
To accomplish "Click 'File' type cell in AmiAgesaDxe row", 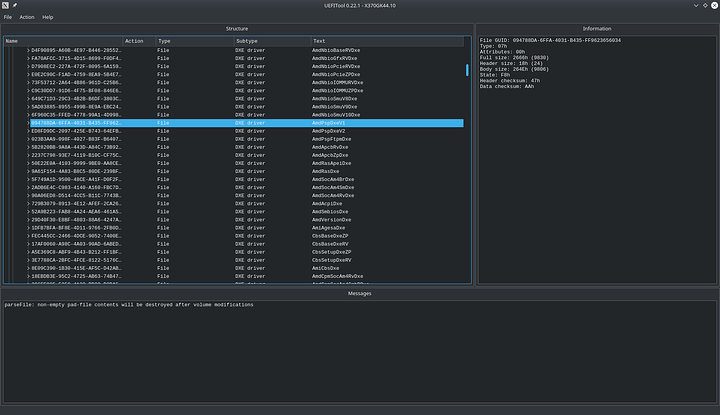I will coord(163,228).
